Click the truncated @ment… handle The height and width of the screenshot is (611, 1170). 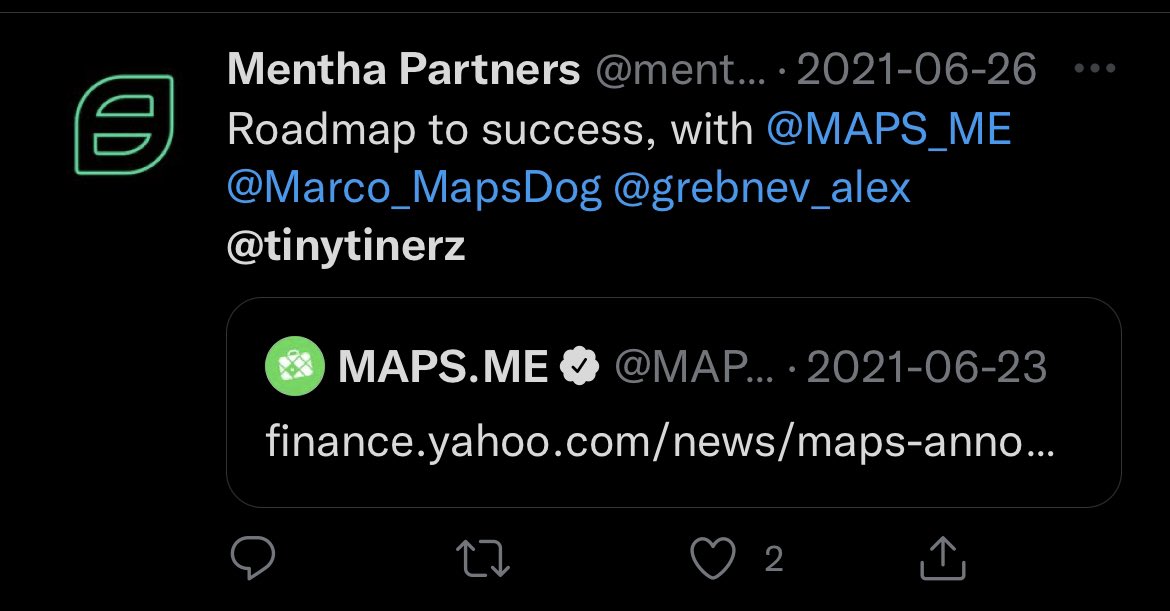pyautogui.click(x=680, y=71)
